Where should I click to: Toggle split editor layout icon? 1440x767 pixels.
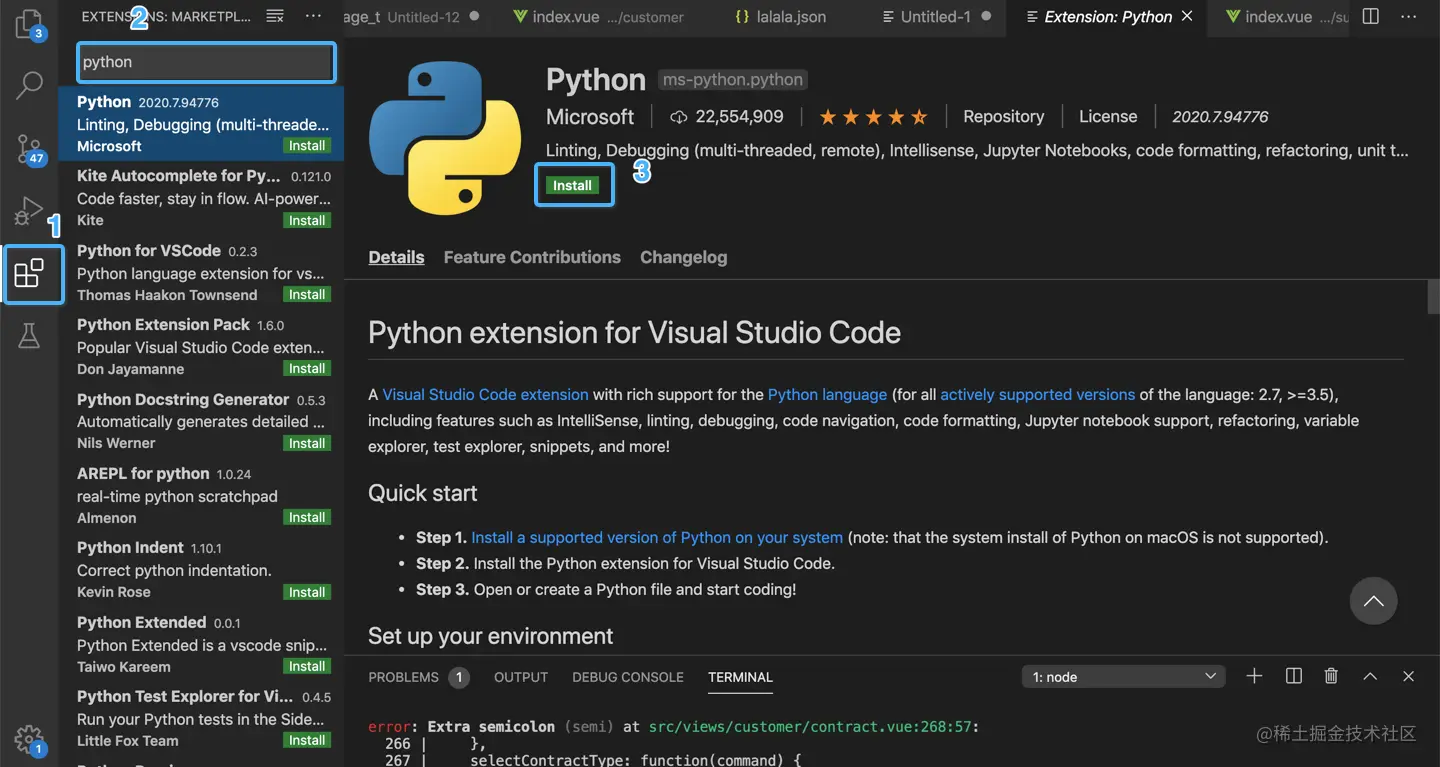[x=1371, y=17]
